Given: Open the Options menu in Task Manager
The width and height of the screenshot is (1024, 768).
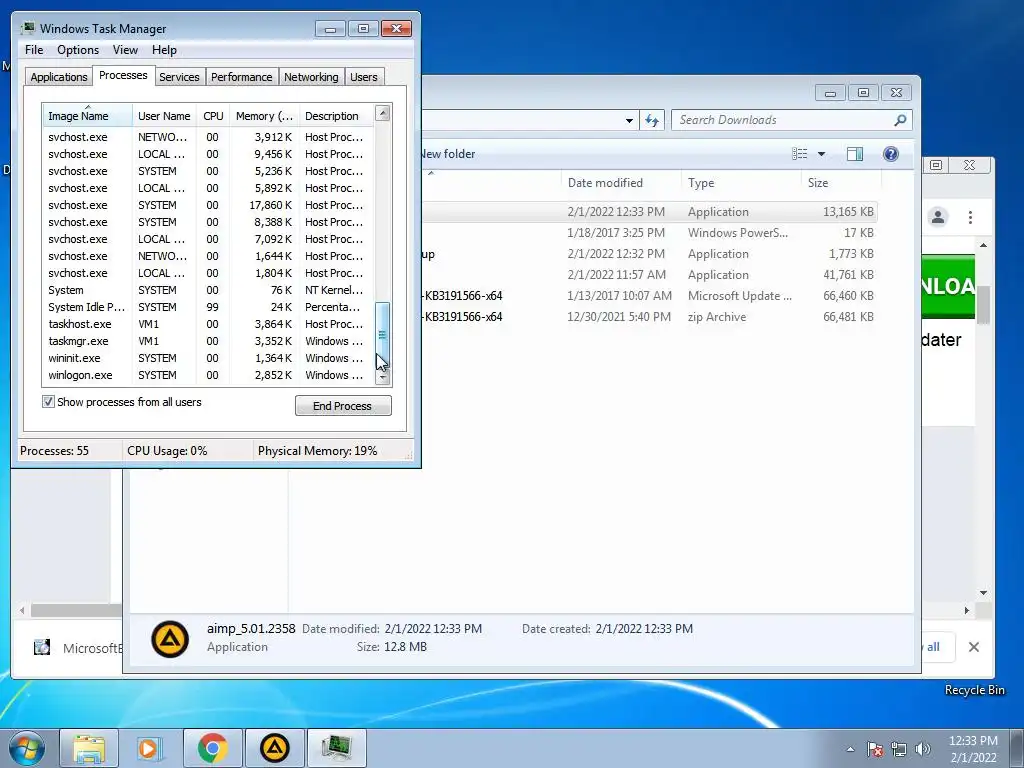Looking at the screenshot, I should coord(78,50).
